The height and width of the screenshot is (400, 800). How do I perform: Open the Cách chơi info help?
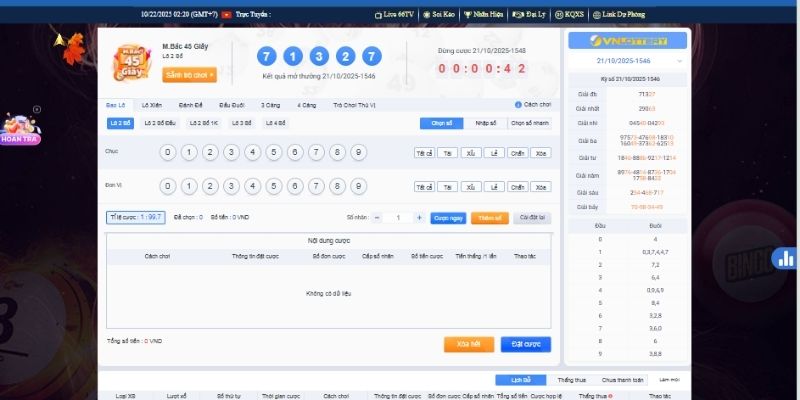pyautogui.click(x=533, y=105)
